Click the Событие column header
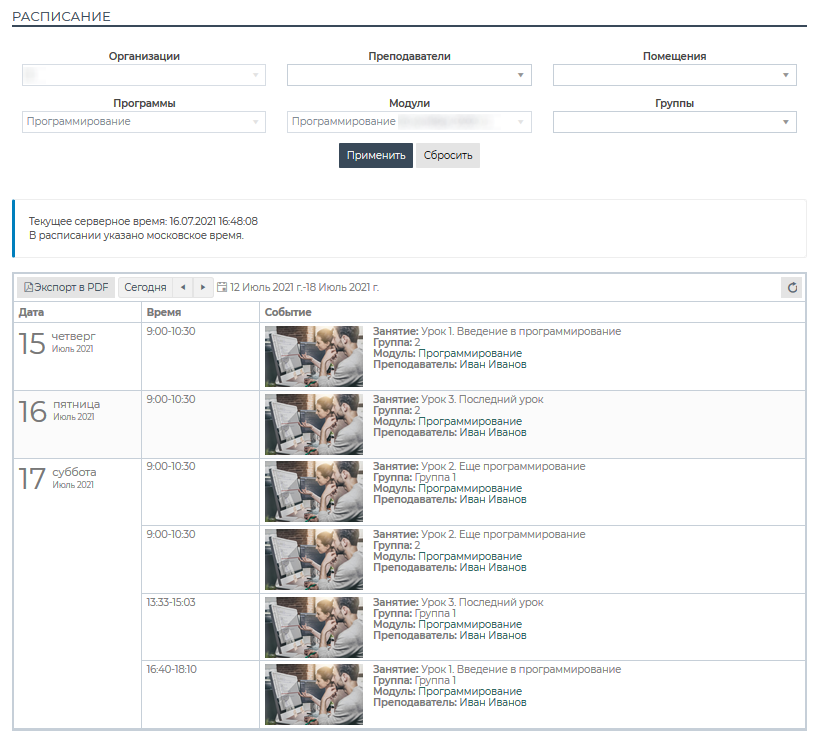Viewport: 825px width, 742px height. (288, 313)
